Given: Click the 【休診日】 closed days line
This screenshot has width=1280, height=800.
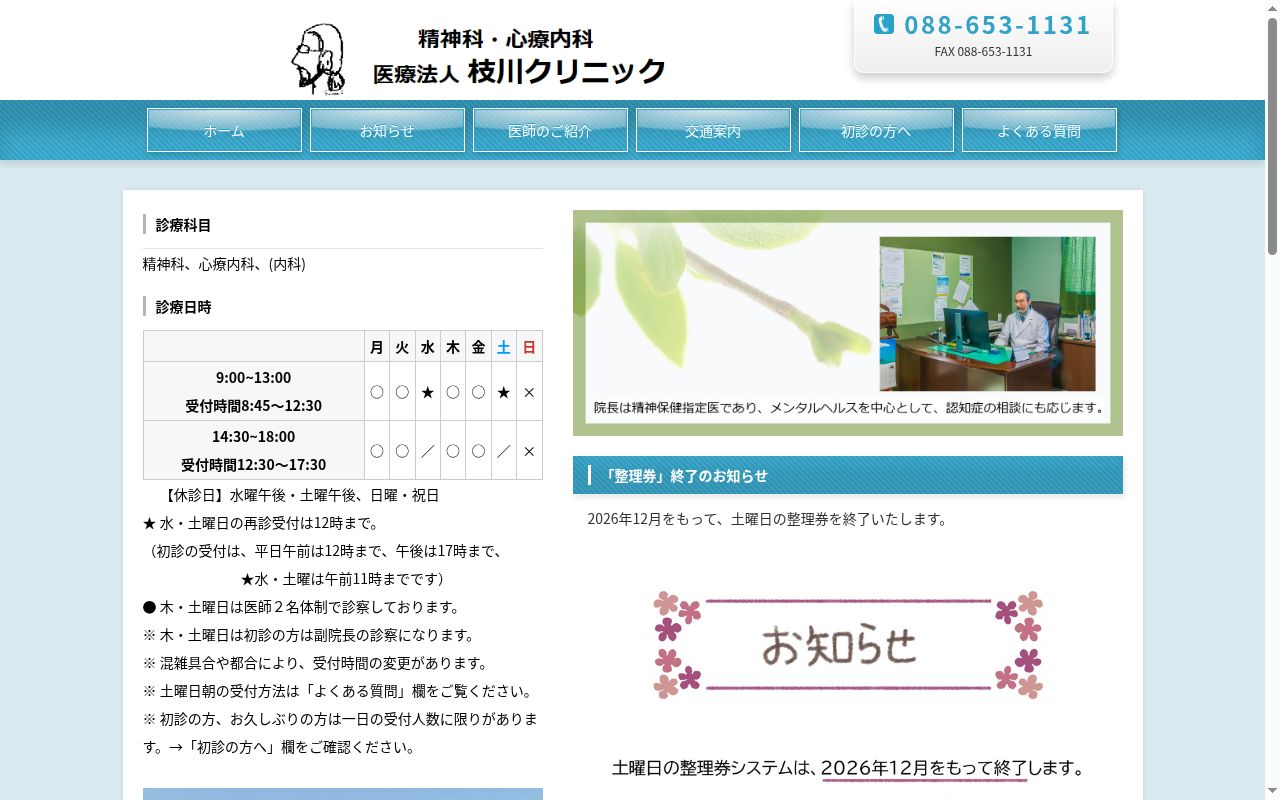Looking at the screenshot, I should click(298, 495).
